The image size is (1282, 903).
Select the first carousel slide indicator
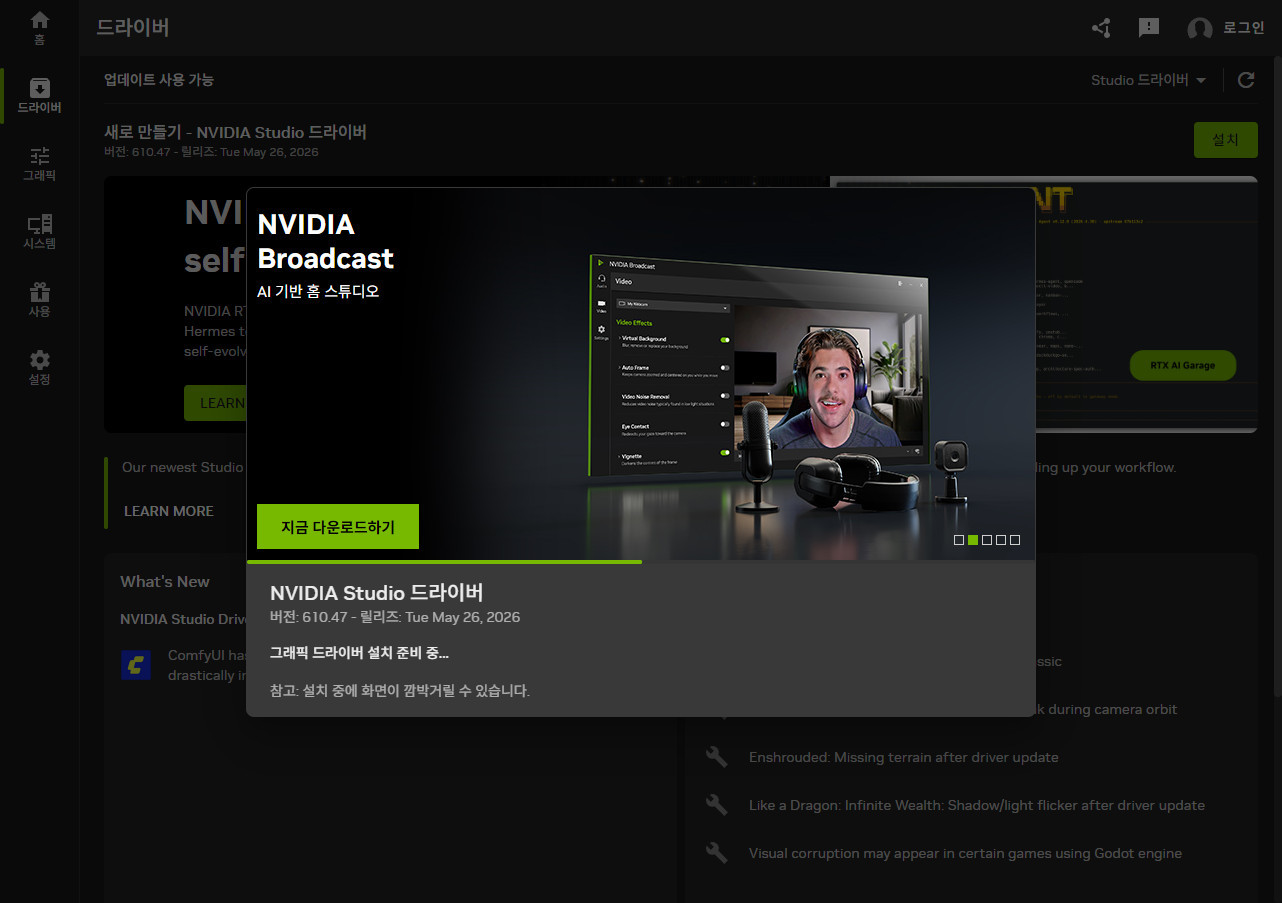(x=959, y=540)
